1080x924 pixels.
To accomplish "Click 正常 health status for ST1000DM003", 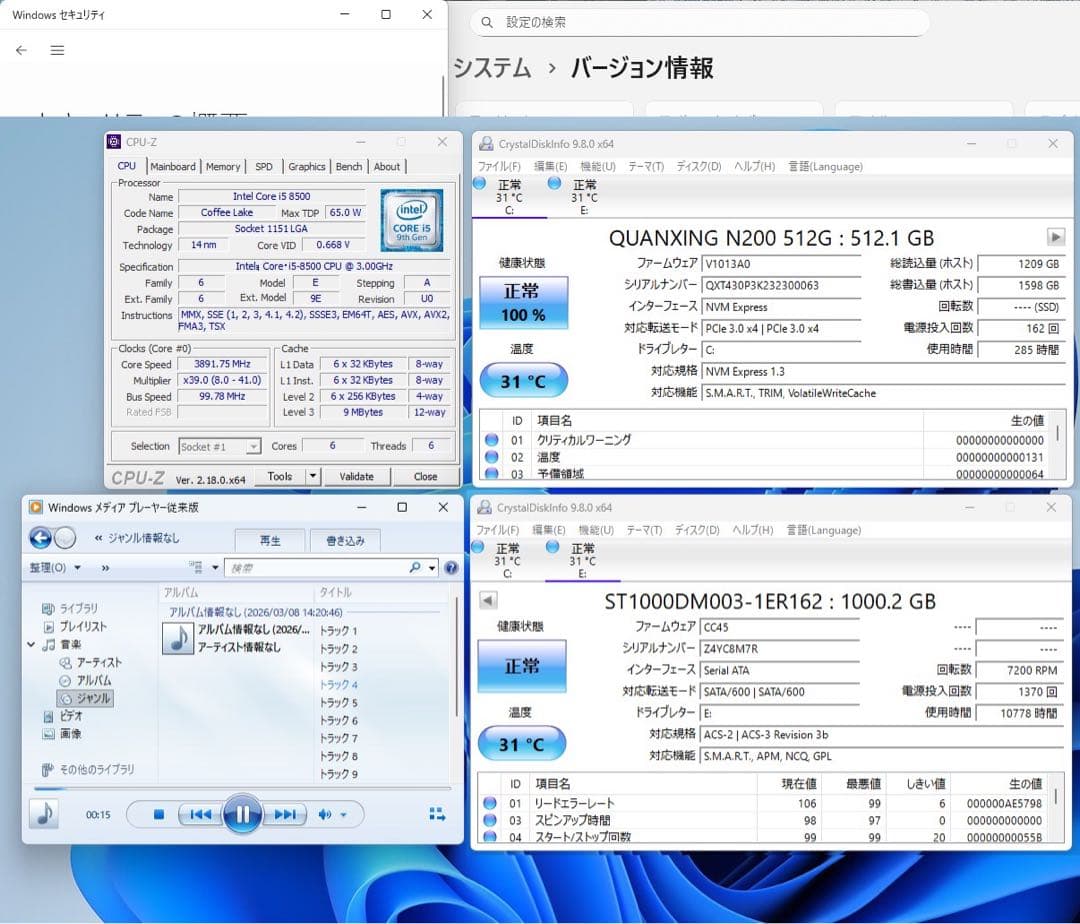I will [521, 666].
